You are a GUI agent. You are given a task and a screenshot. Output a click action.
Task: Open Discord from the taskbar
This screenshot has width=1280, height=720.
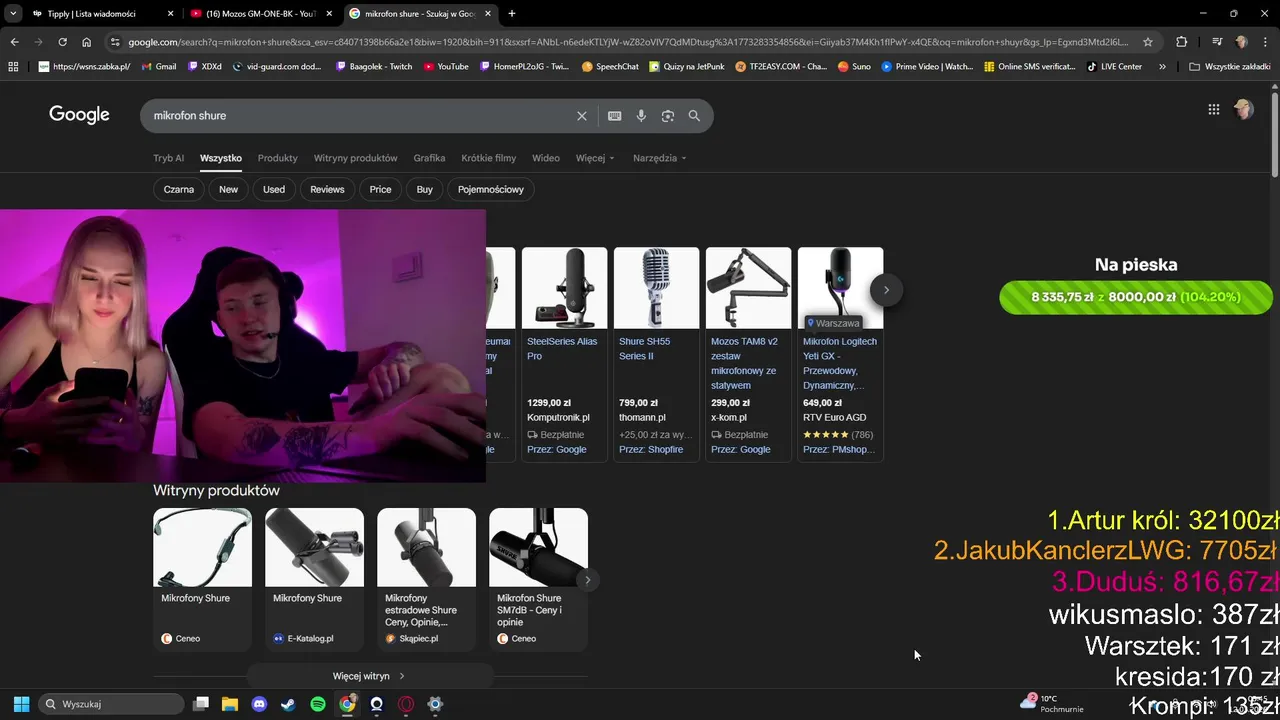pos(260,704)
